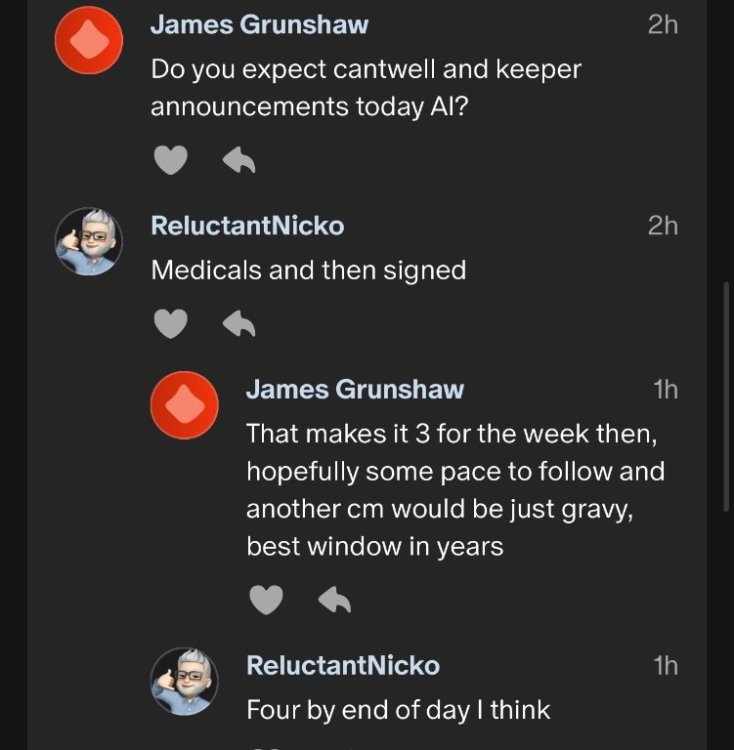Select the James Grunshaw name on the nested reply
Image resolution: width=734 pixels, height=750 pixels.
(355, 389)
